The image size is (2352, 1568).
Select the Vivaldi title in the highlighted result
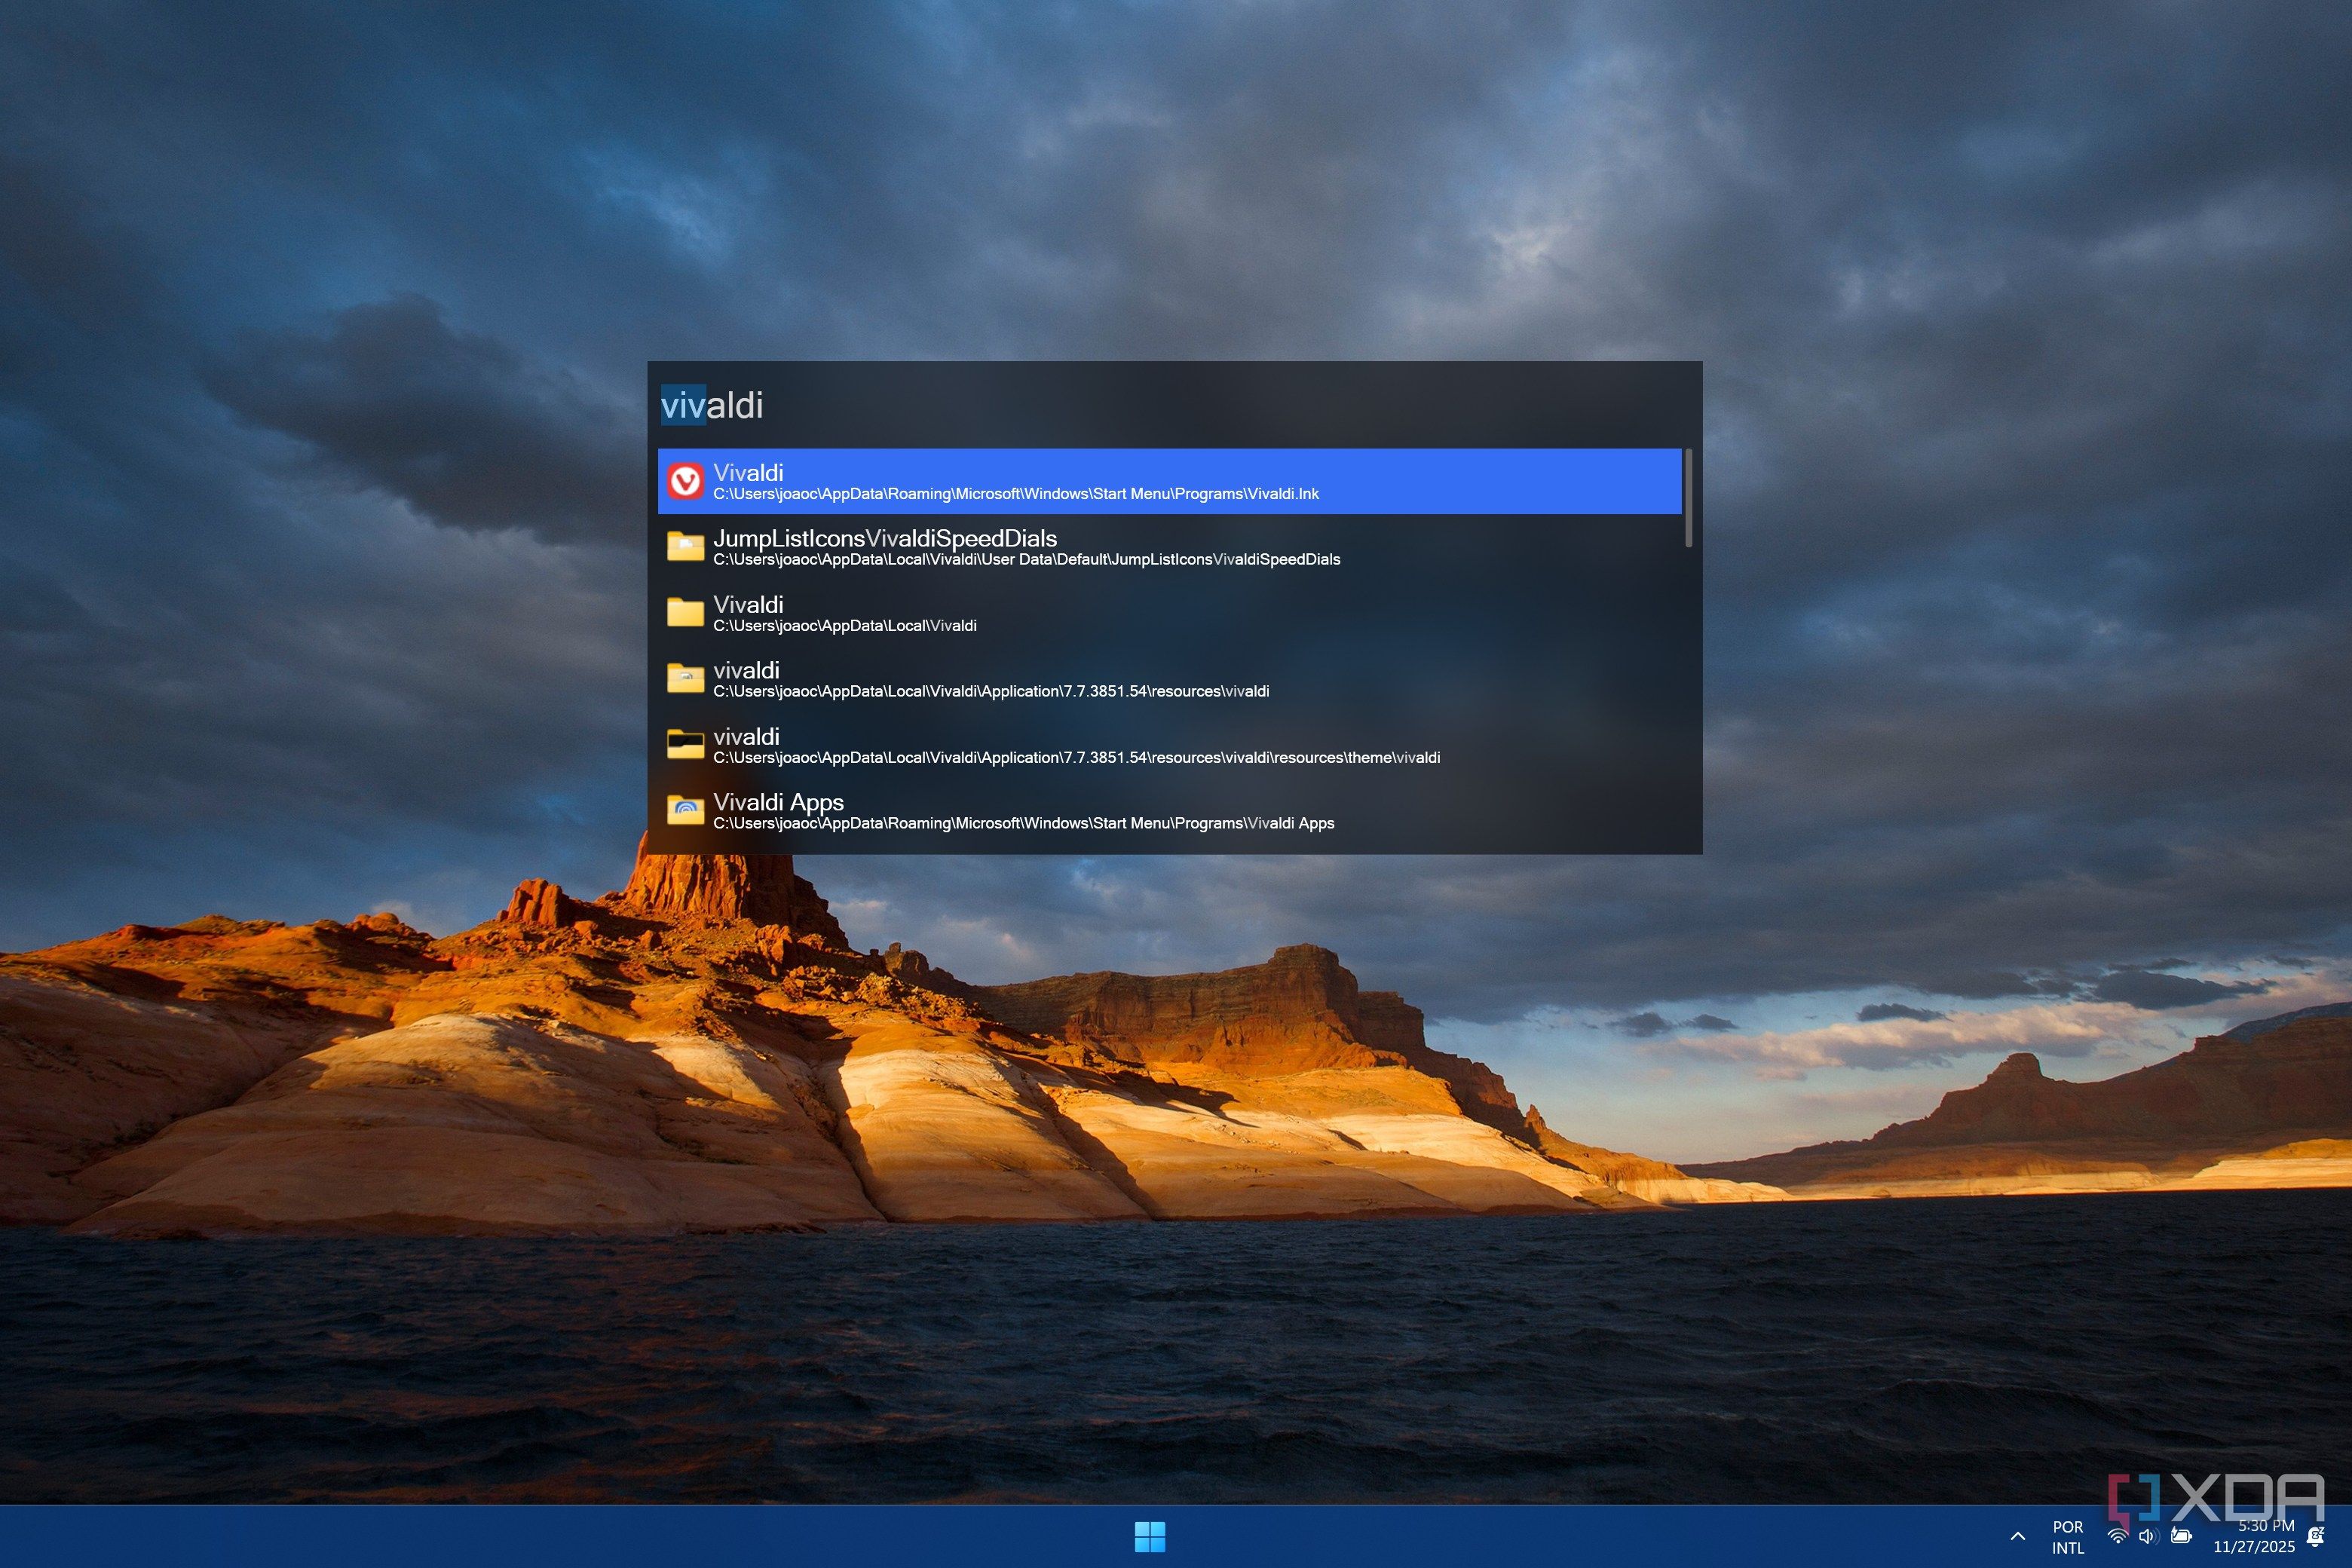click(748, 473)
